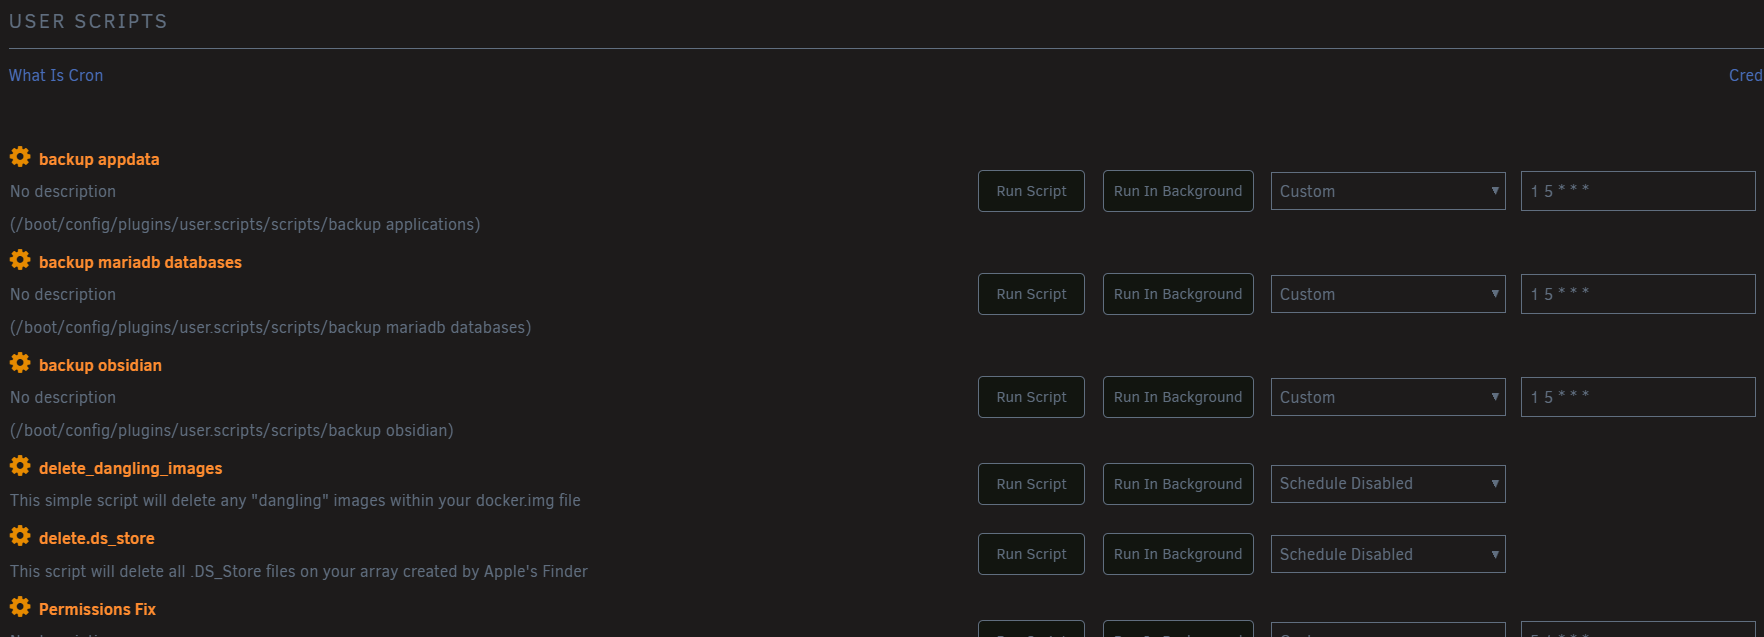Click cron field for backup appdata
1764x637 pixels.
coord(1637,191)
